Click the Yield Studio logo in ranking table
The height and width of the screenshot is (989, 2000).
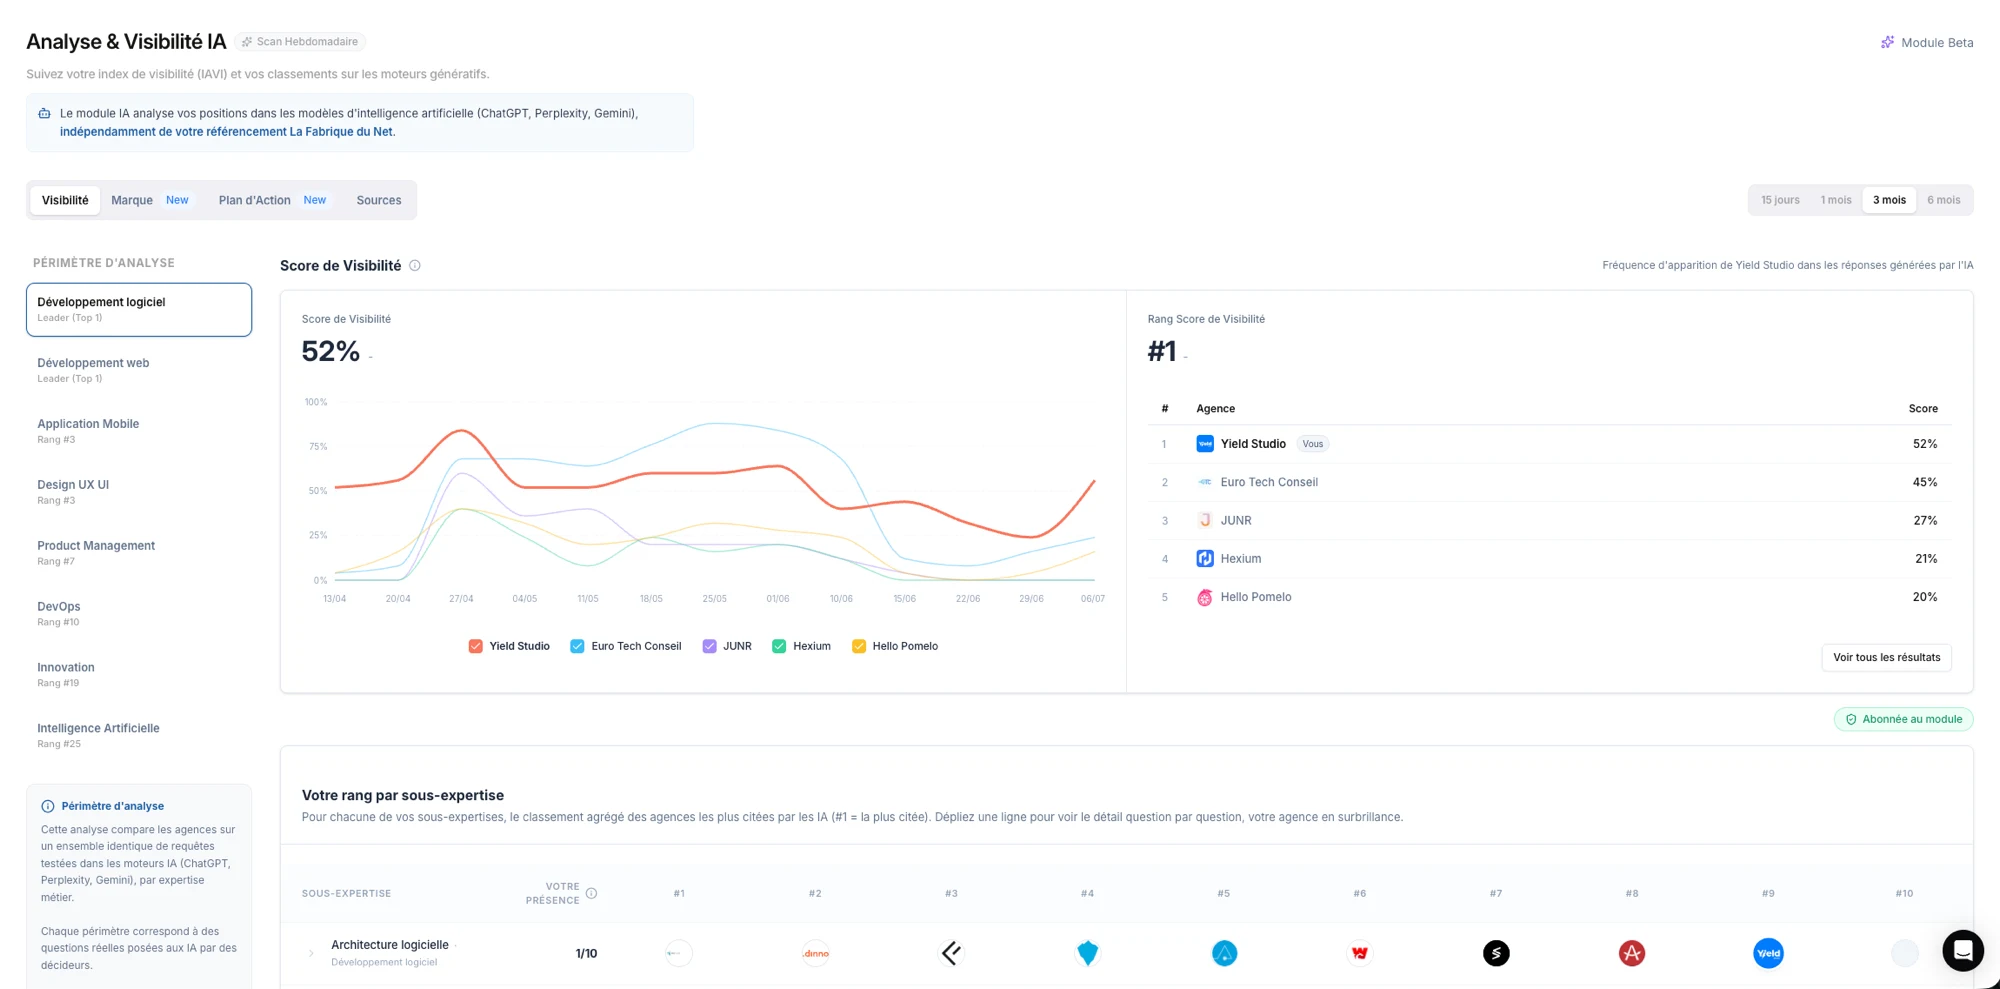1205,444
